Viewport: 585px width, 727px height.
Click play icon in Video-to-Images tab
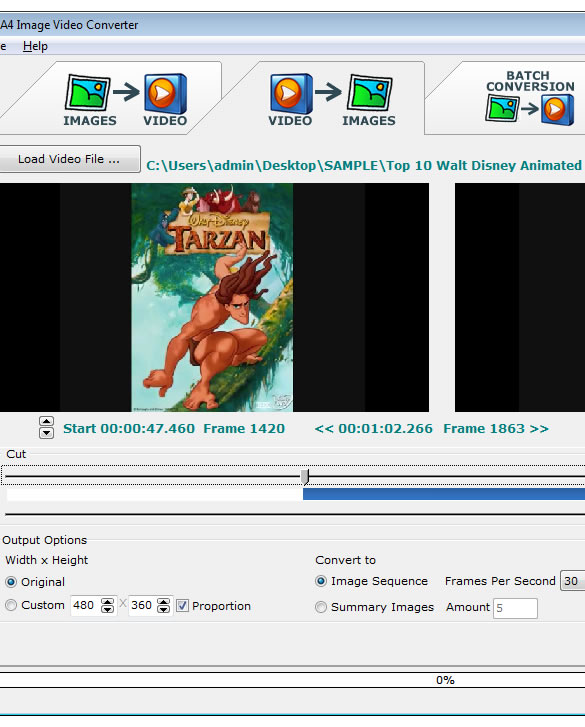(x=291, y=94)
